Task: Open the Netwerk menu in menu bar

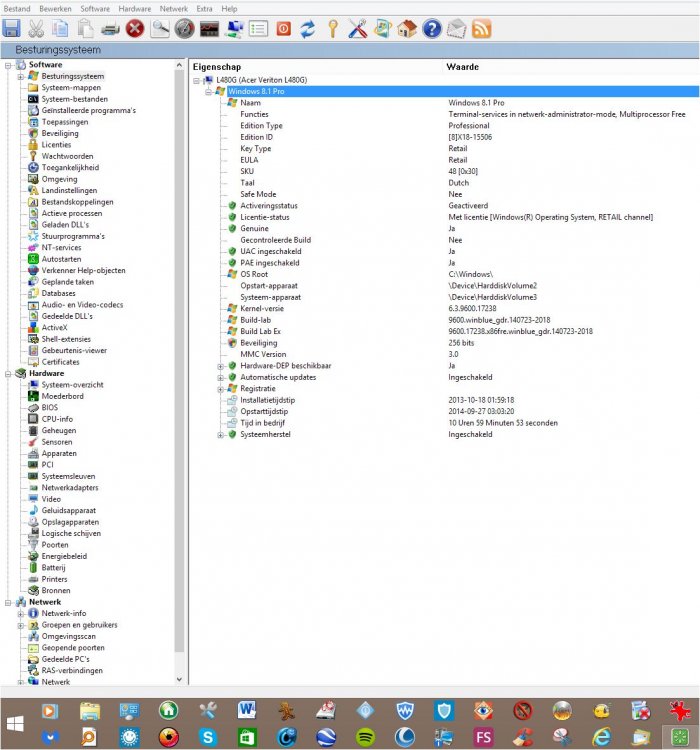Action: (x=173, y=8)
